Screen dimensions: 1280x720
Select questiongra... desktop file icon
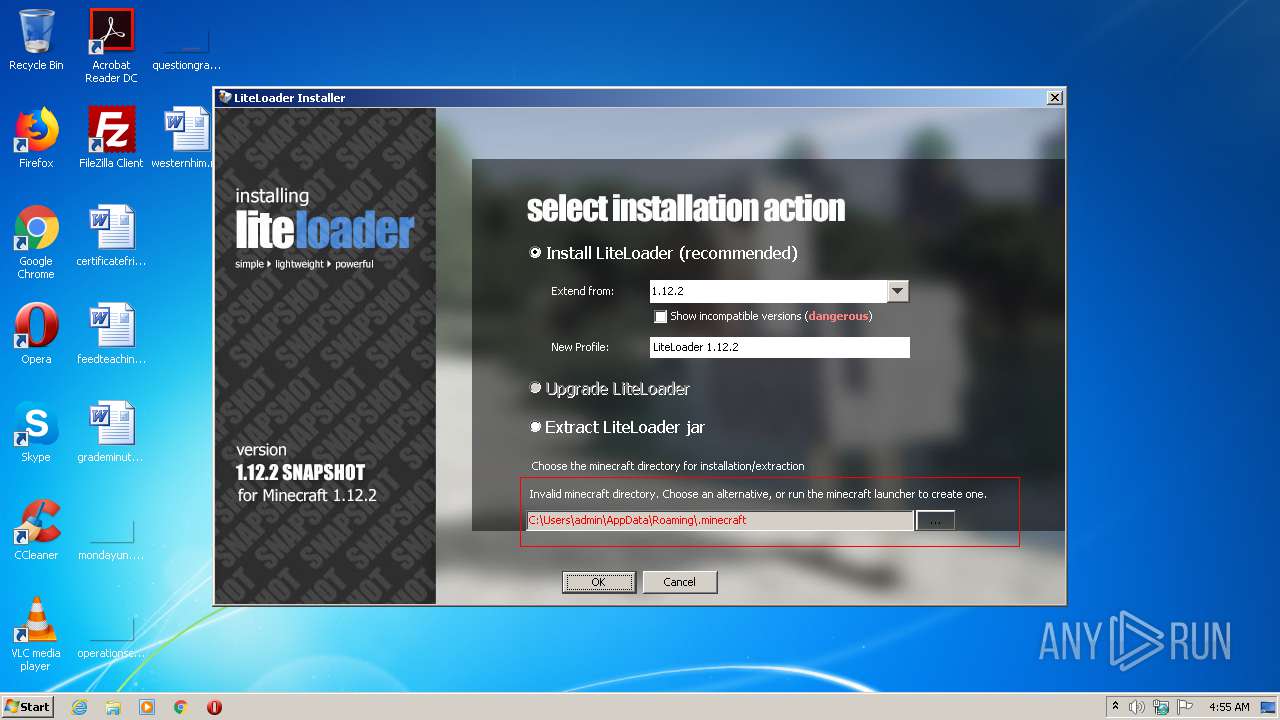tap(186, 46)
